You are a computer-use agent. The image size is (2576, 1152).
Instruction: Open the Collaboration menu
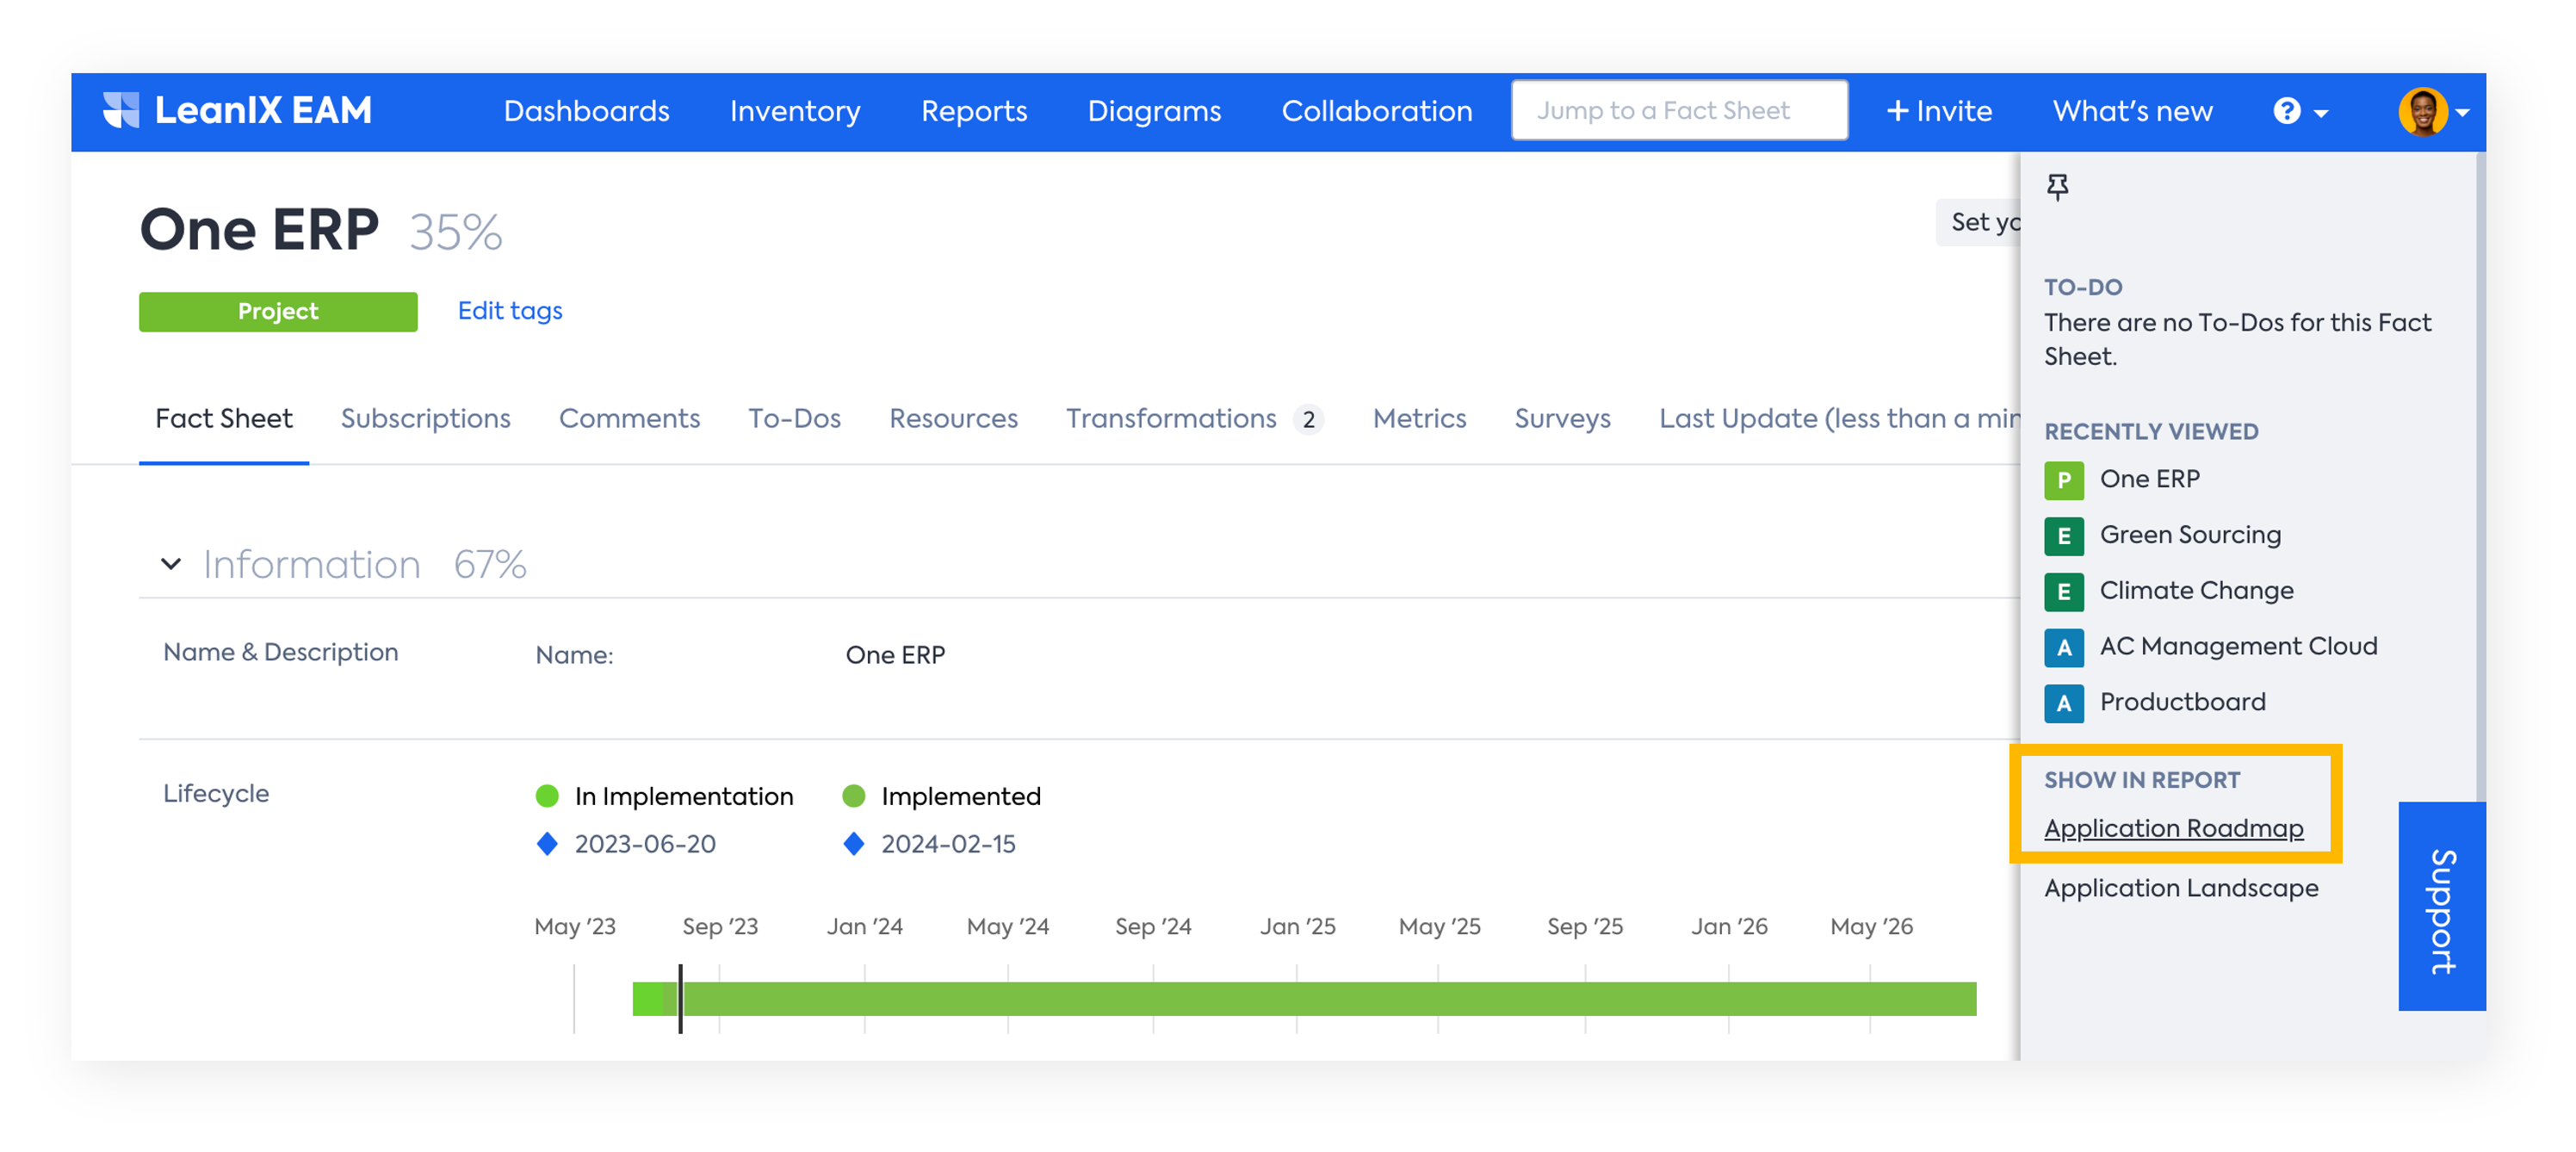coord(1377,111)
